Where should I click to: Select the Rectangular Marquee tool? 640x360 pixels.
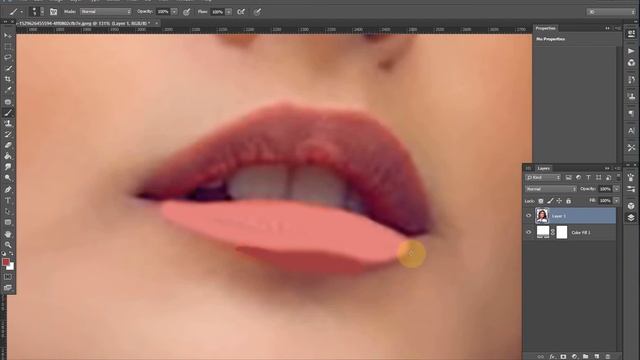point(8,47)
